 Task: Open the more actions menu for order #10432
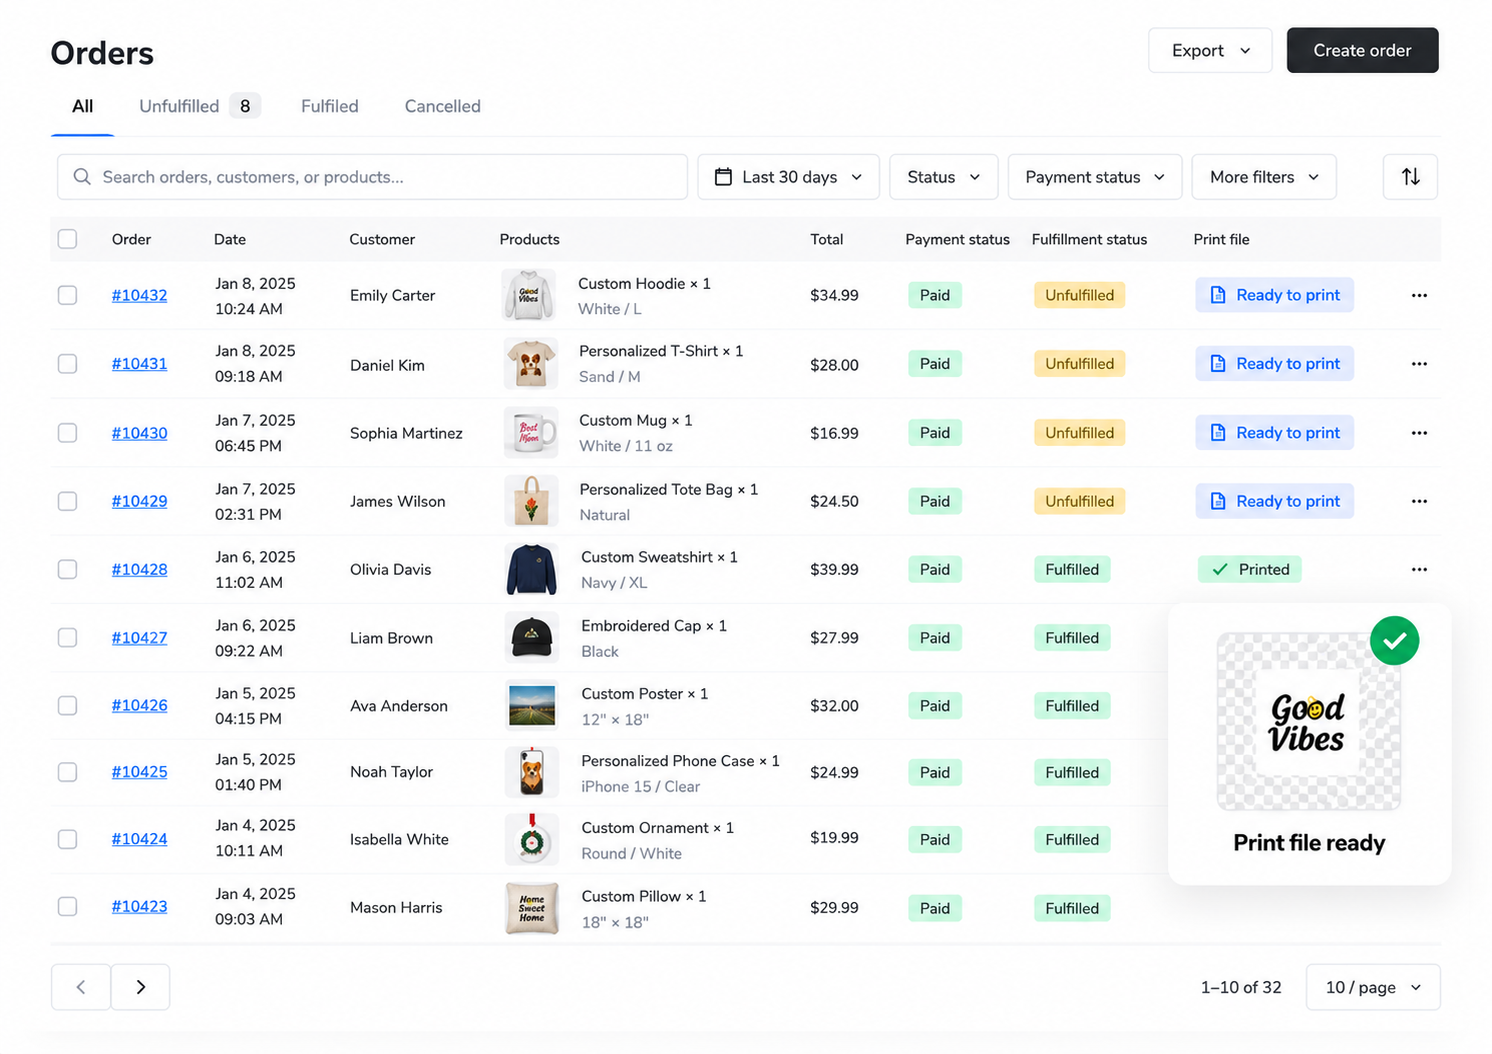point(1419,295)
